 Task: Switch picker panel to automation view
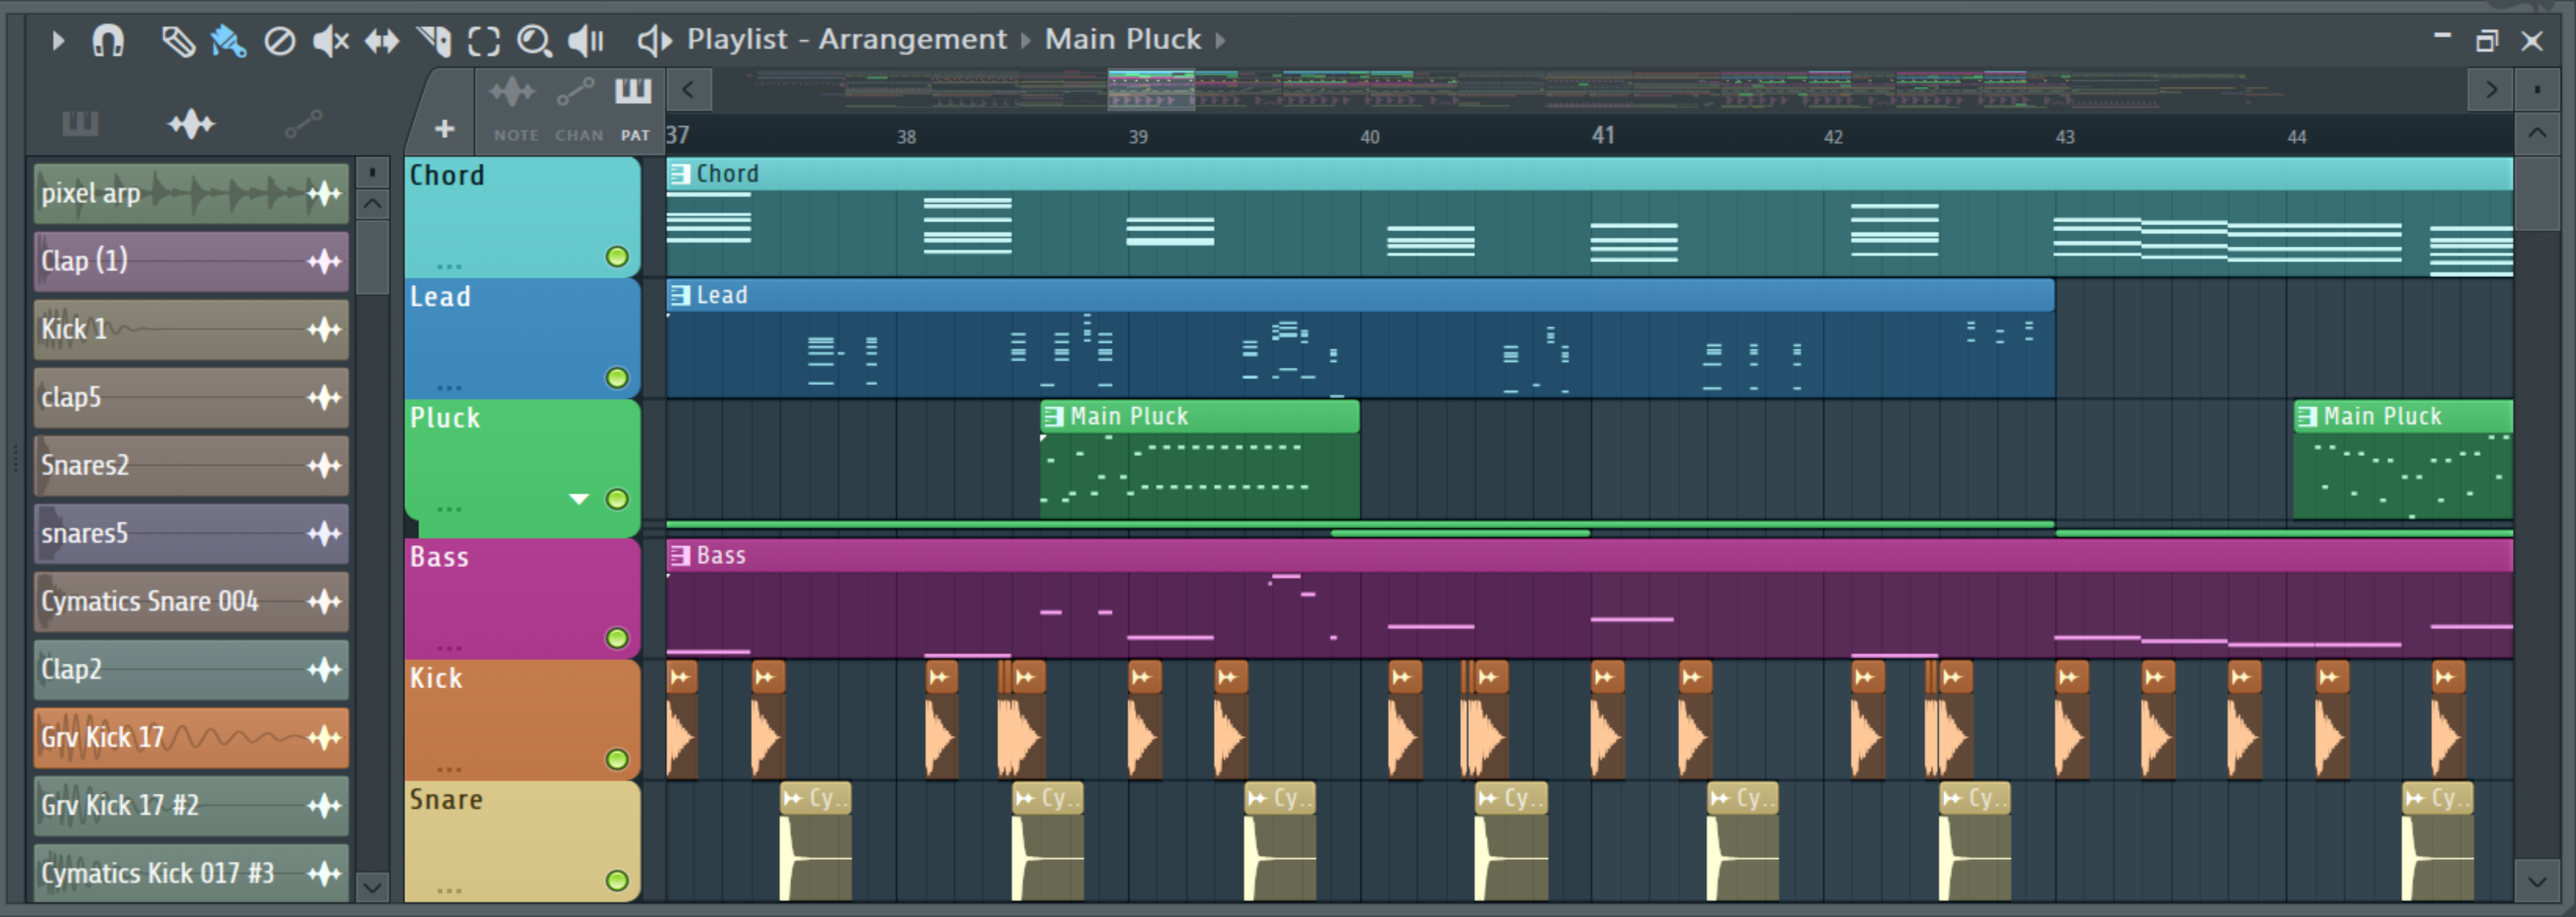pos(303,124)
